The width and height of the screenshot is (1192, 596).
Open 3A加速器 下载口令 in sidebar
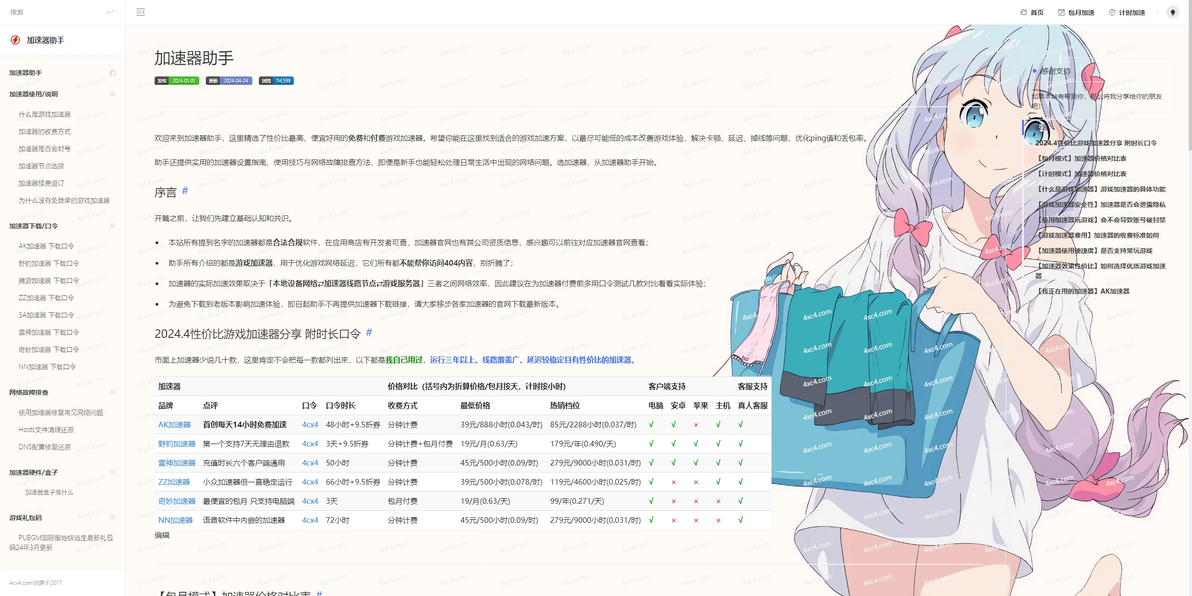click(x=47, y=315)
